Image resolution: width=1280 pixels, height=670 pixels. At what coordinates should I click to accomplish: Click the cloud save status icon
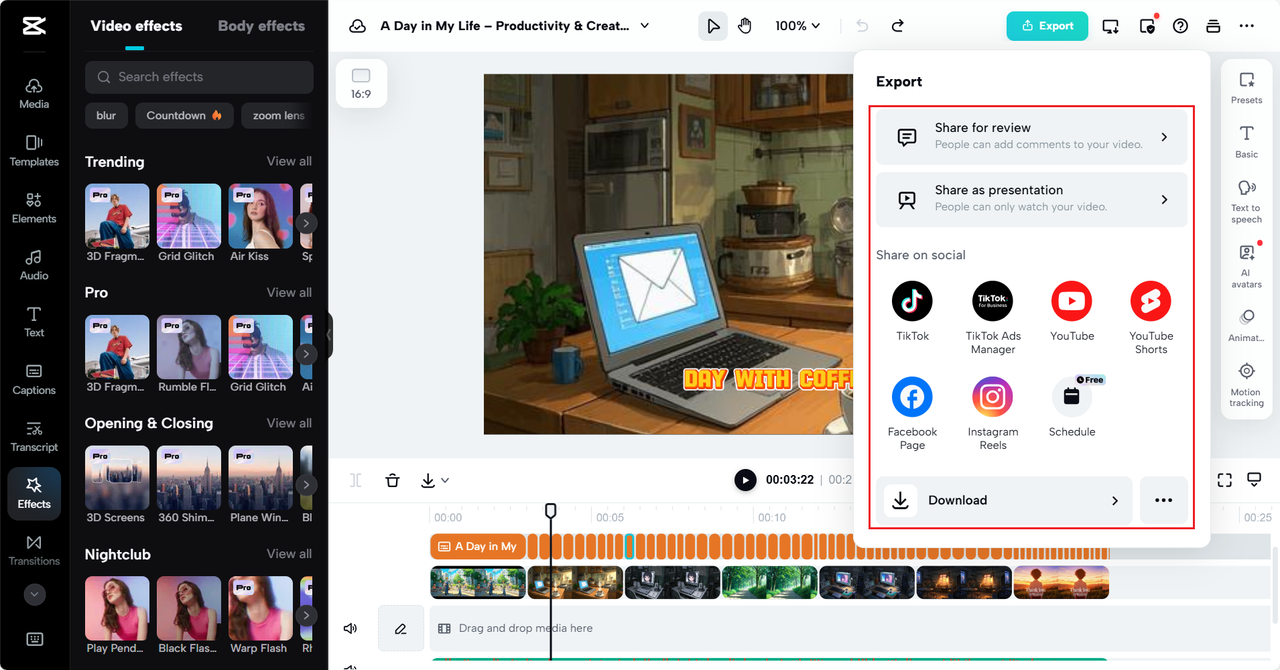(x=357, y=26)
